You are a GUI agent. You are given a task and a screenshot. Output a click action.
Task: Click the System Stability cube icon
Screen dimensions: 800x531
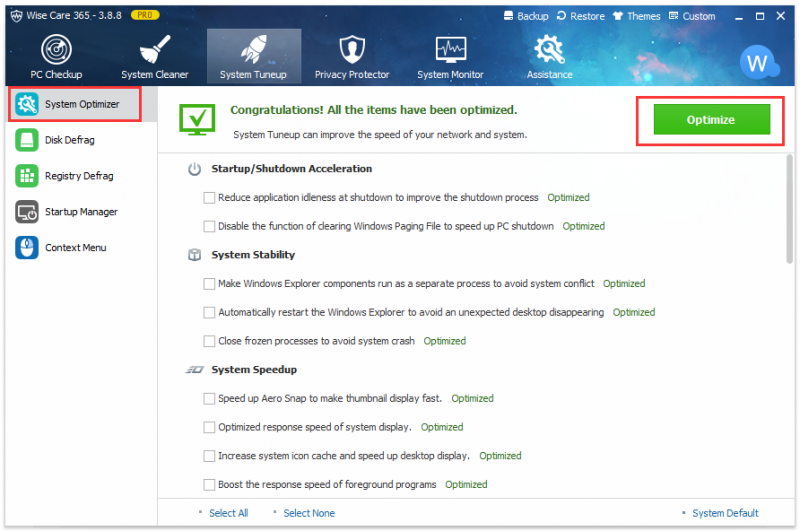click(194, 255)
